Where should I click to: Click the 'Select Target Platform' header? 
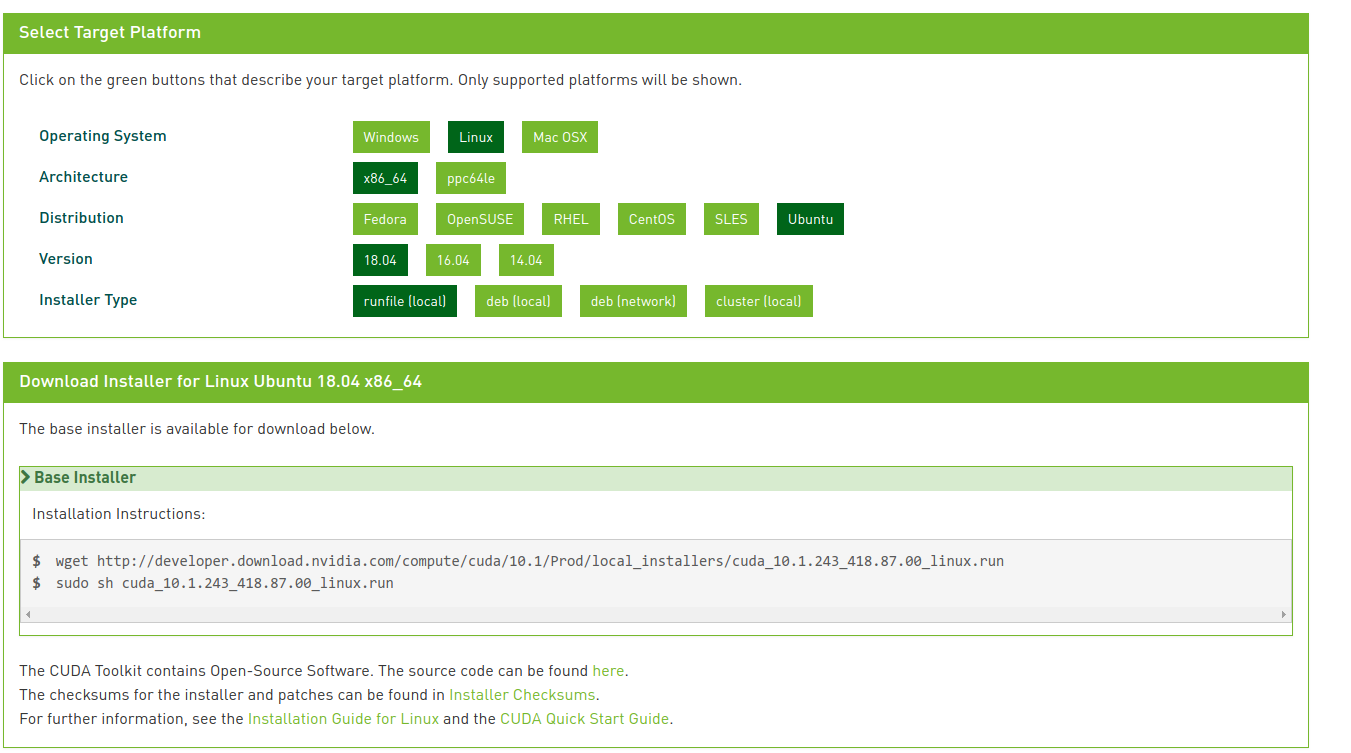110,33
